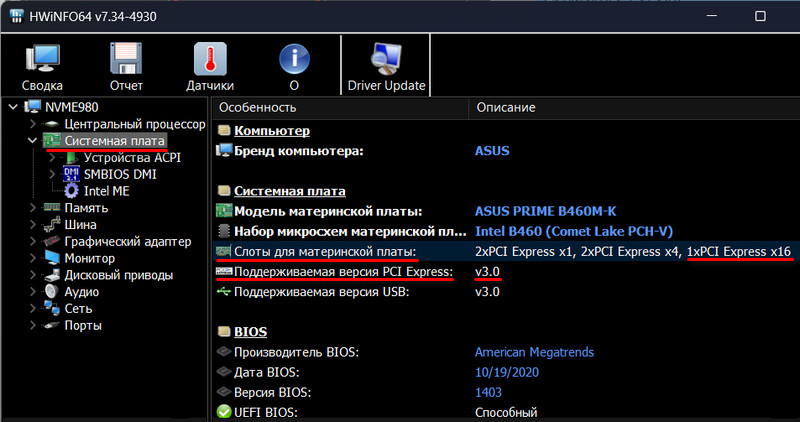This screenshot has width=800, height=422.
Task: Expand the Аудио node
Action: coord(33,292)
